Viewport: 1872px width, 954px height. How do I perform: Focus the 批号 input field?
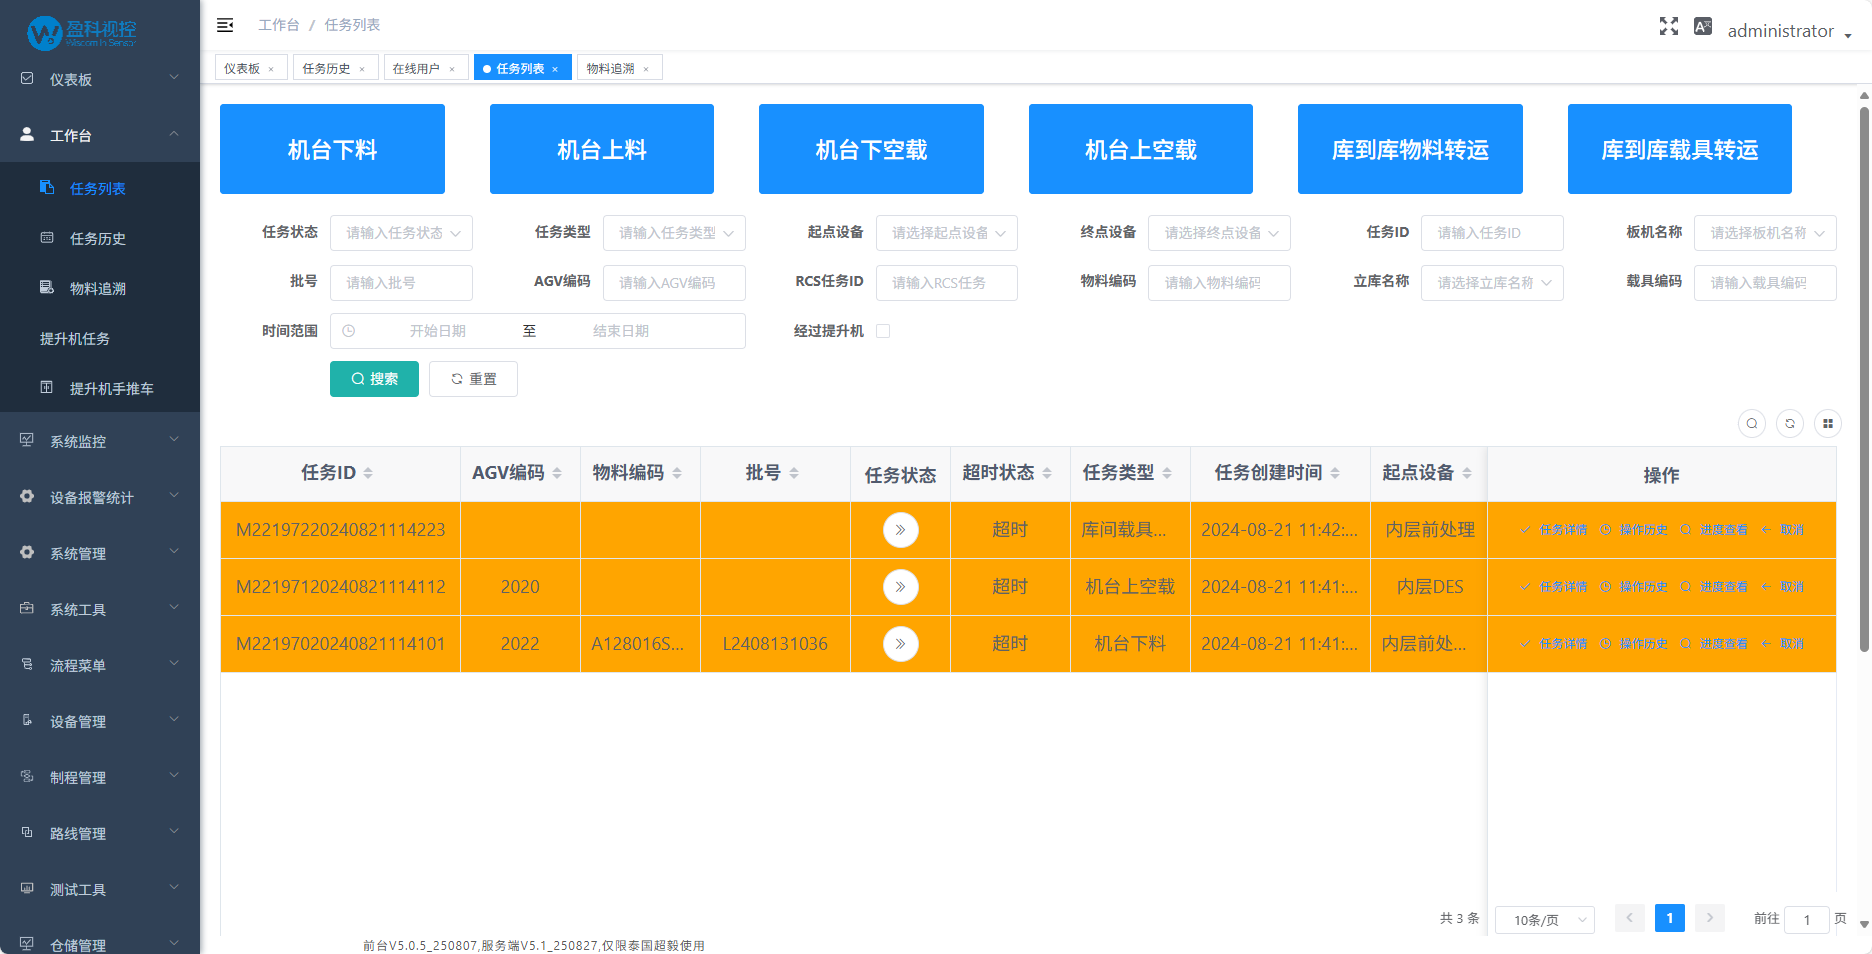[401, 283]
